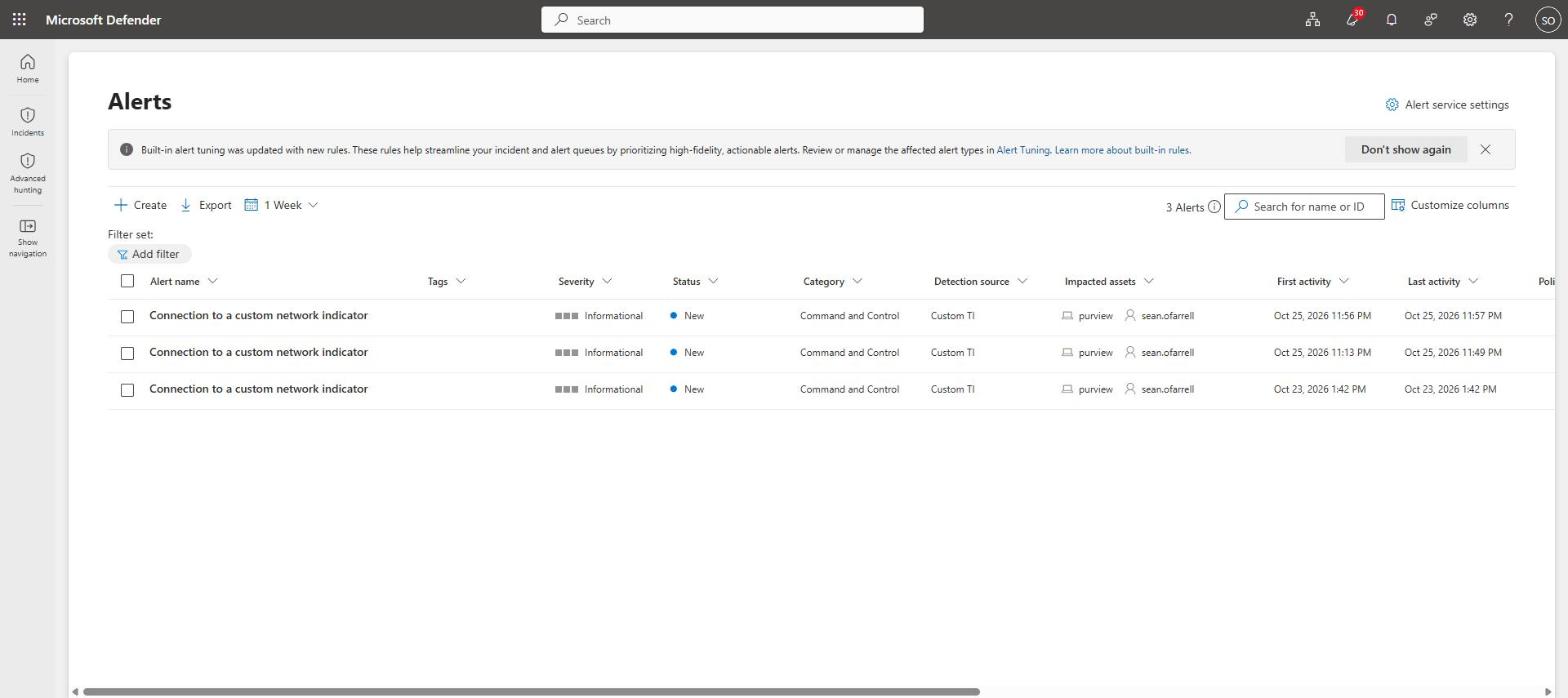The image size is (1568, 698).
Task: Click the top global Search box
Action: click(732, 20)
